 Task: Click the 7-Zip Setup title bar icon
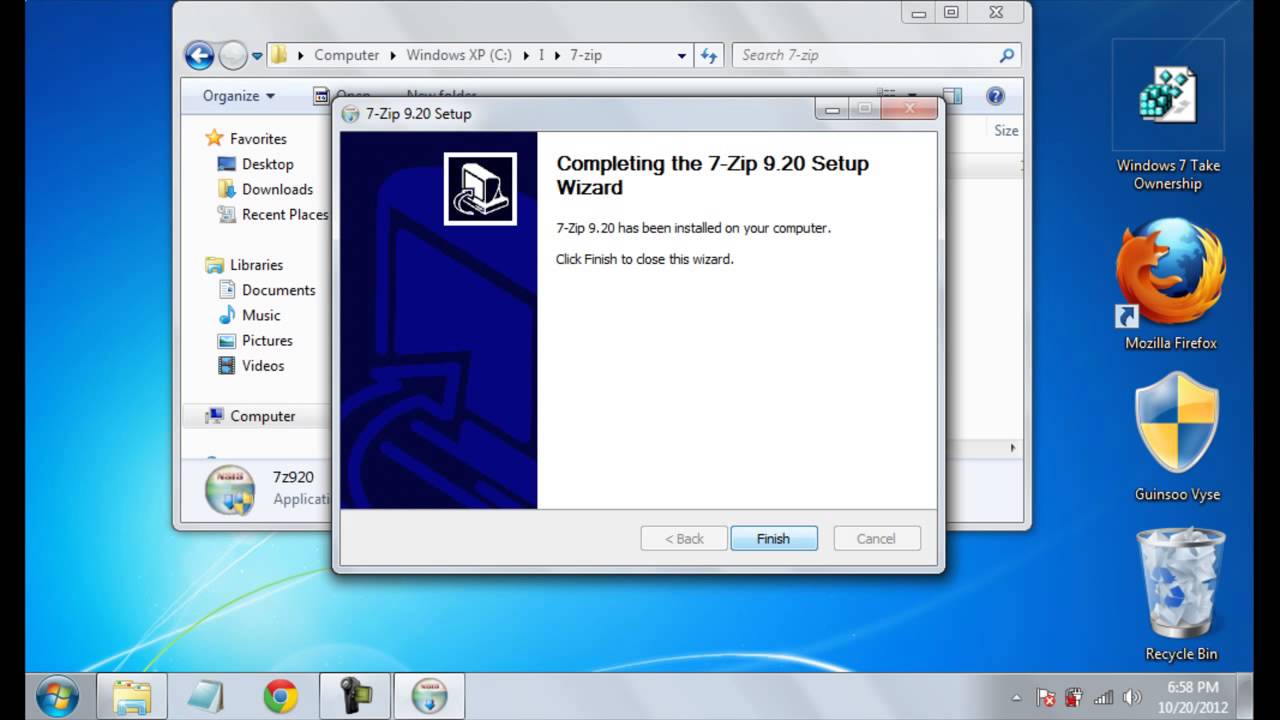point(350,113)
